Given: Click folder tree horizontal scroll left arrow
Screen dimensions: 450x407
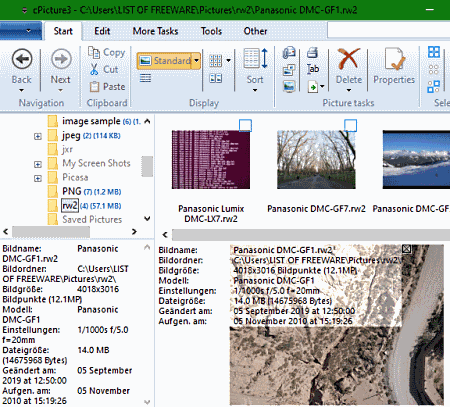Looking at the screenshot, I should [x=6, y=231].
